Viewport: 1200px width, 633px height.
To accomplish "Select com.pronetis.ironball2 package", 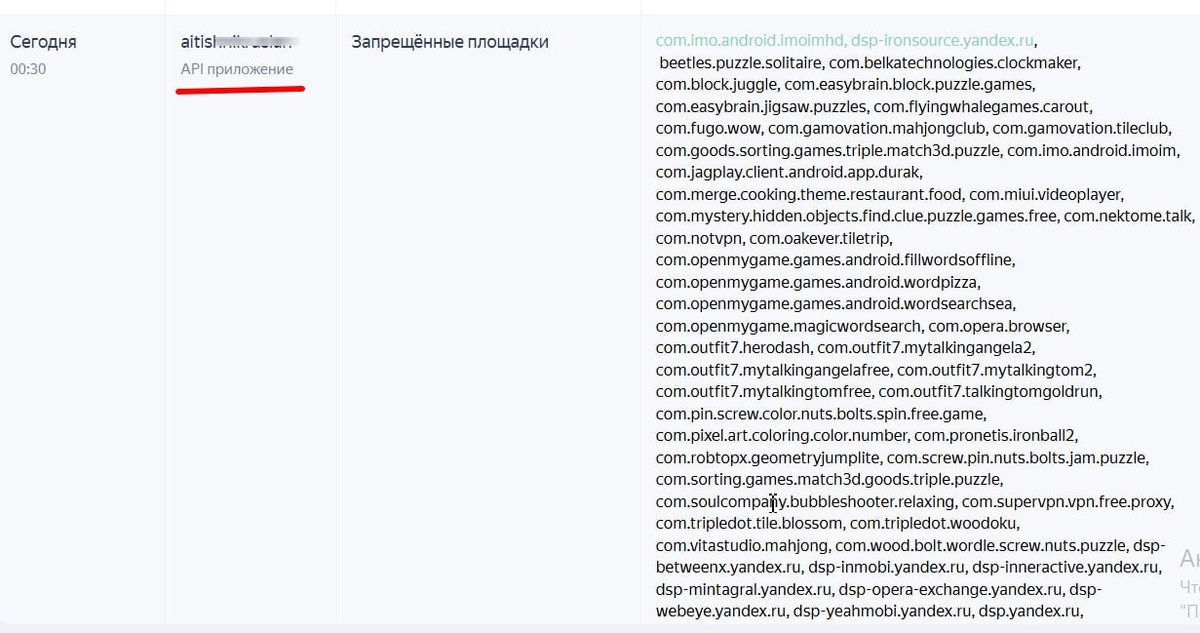I will 995,436.
